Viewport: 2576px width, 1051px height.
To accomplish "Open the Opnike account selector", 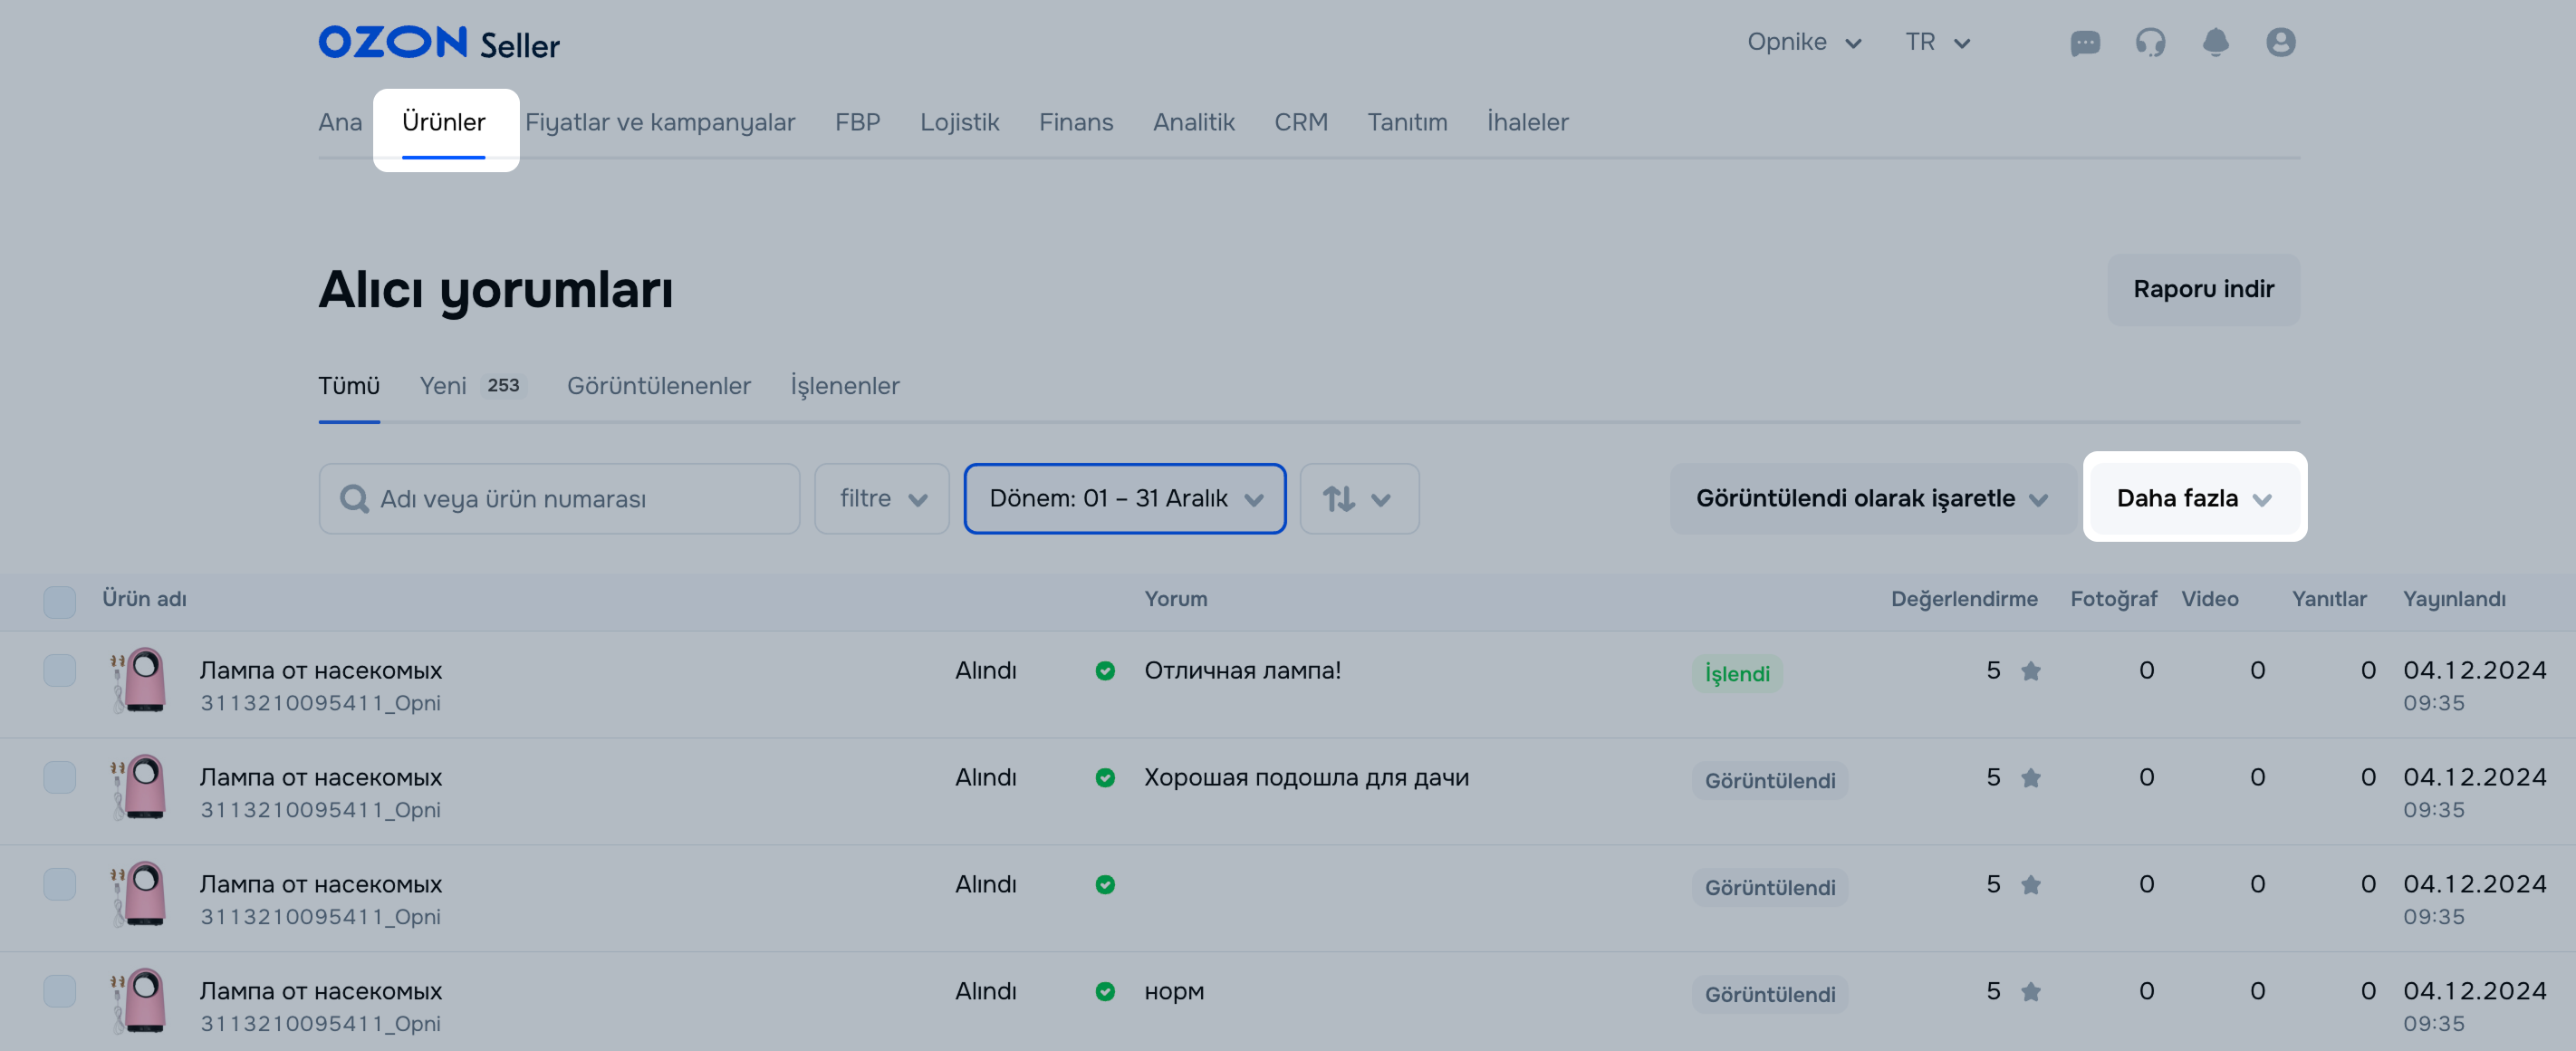I will [x=1803, y=42].
